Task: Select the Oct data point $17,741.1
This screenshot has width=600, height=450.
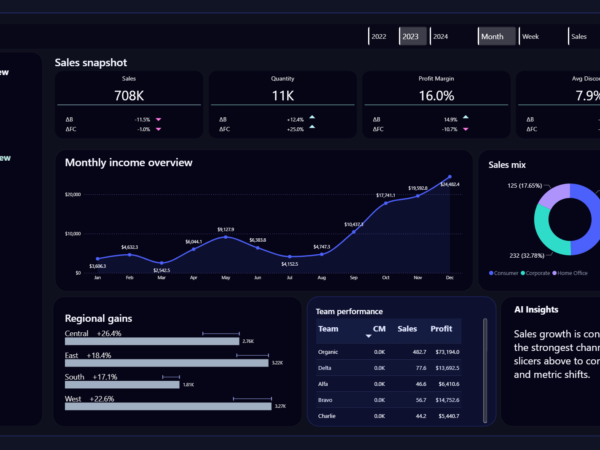Action: (x=386, y=203)
